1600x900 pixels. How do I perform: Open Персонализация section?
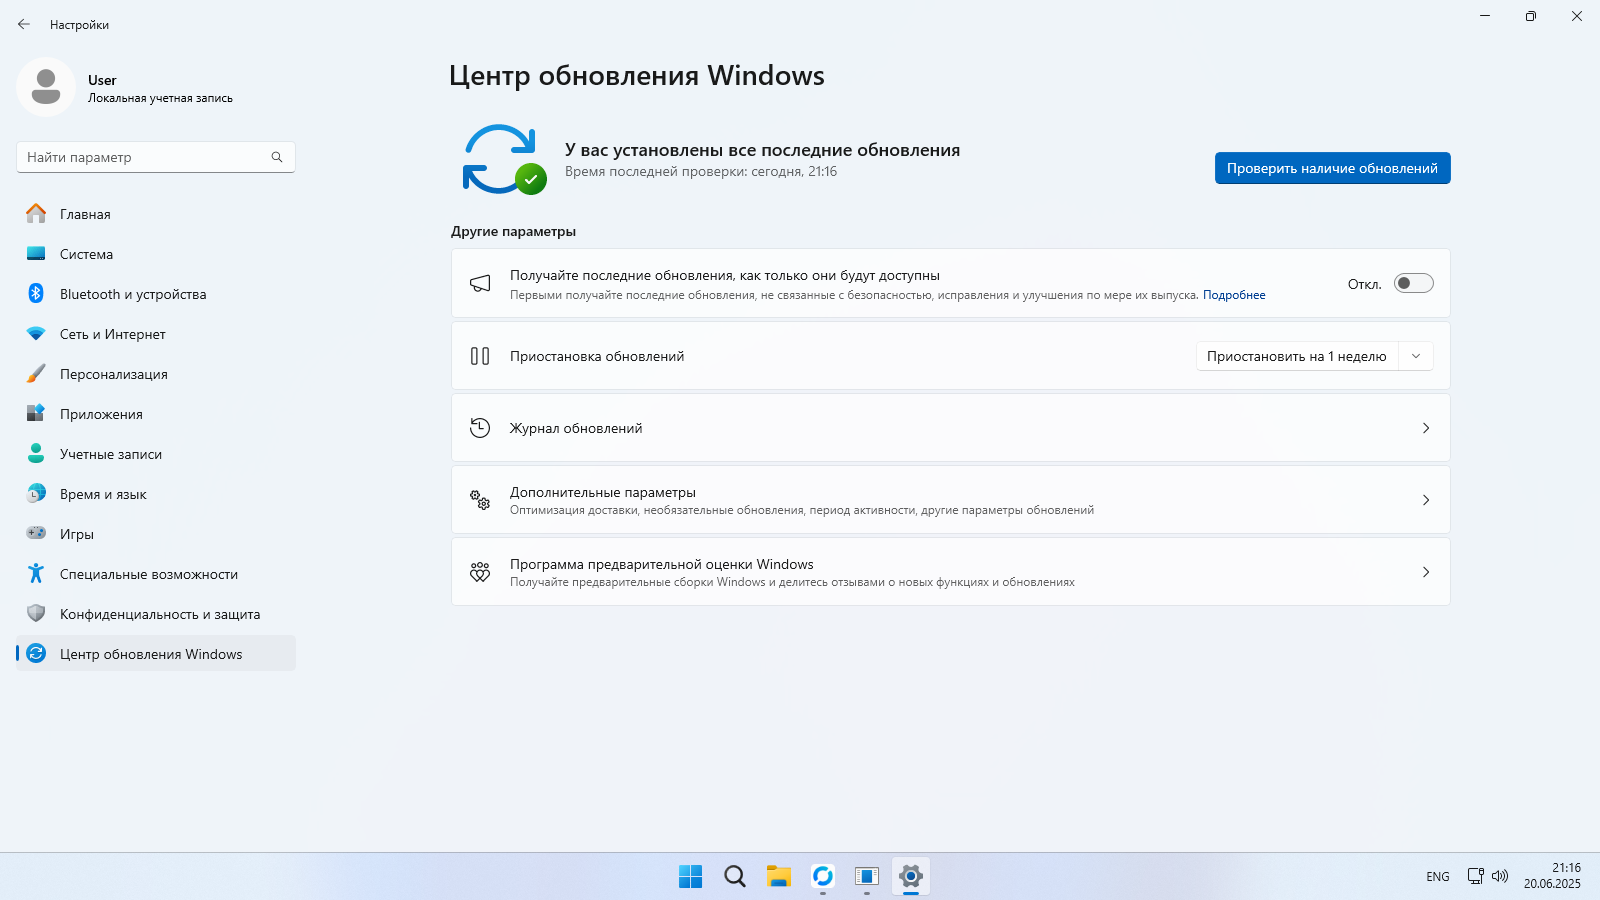(156, 374)
